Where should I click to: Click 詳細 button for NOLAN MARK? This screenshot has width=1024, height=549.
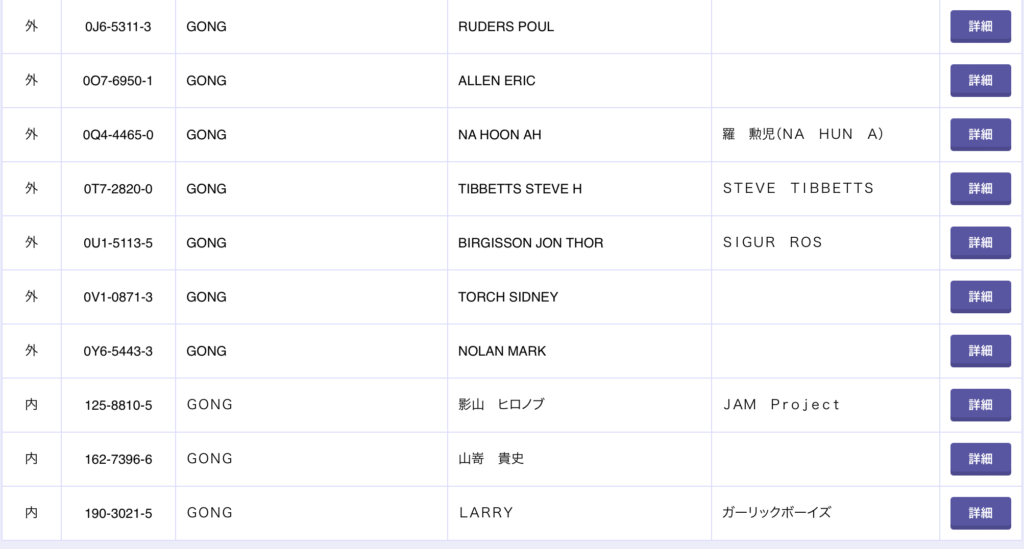coord(980,351)
